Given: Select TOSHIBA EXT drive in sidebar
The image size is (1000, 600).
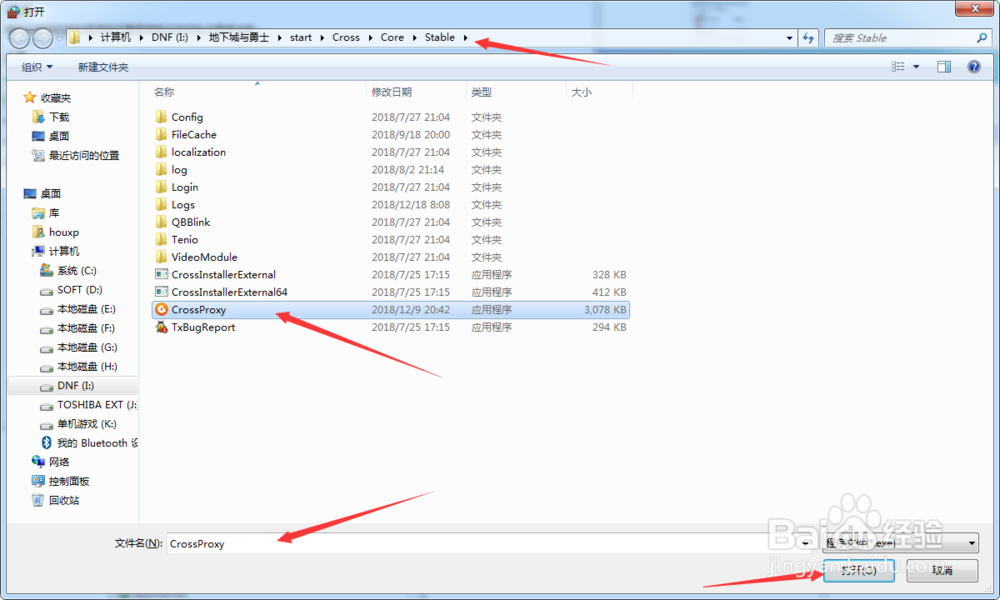Looking at the screenshot, I should (96, 405).
